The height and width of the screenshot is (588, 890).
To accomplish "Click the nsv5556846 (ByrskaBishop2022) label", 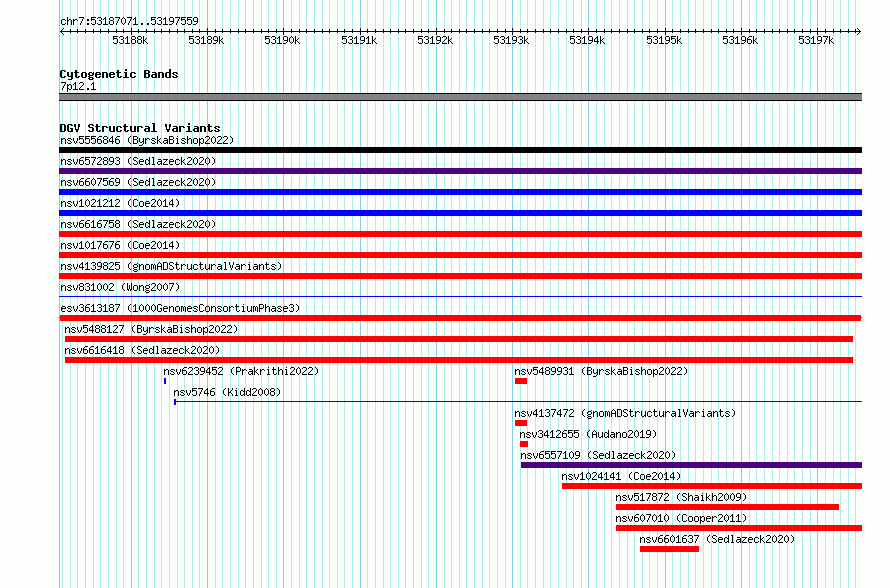I will point(147,140).
